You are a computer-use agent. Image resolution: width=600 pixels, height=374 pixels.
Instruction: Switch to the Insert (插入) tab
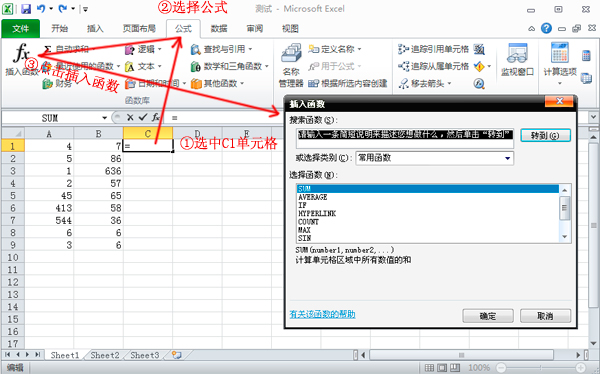(x=95, y=29)
